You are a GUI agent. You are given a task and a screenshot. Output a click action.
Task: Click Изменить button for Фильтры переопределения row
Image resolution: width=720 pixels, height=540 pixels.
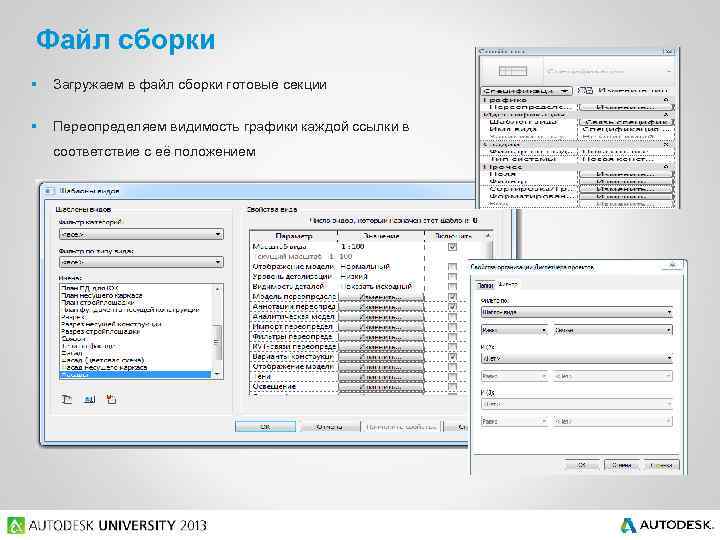pos(381,337)
